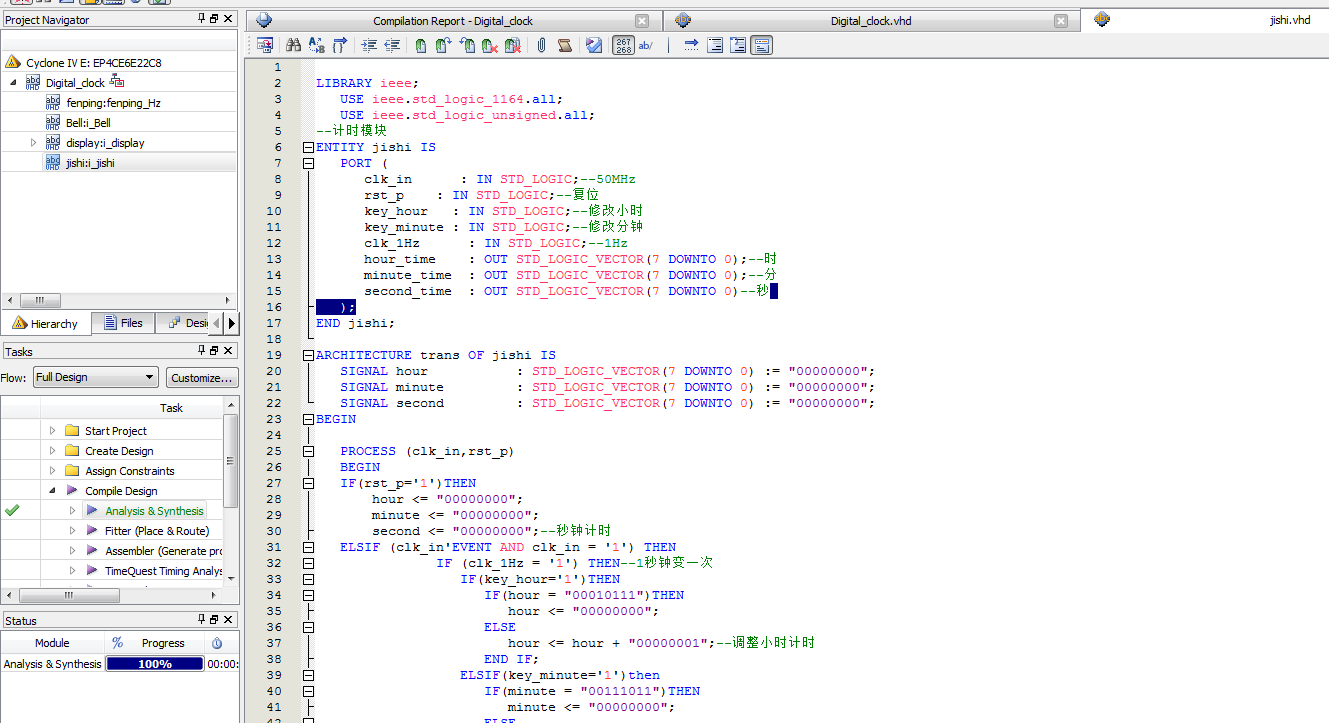
Task: Click the Toggle Bookmark green flag icon
Action: coord(421,45)
